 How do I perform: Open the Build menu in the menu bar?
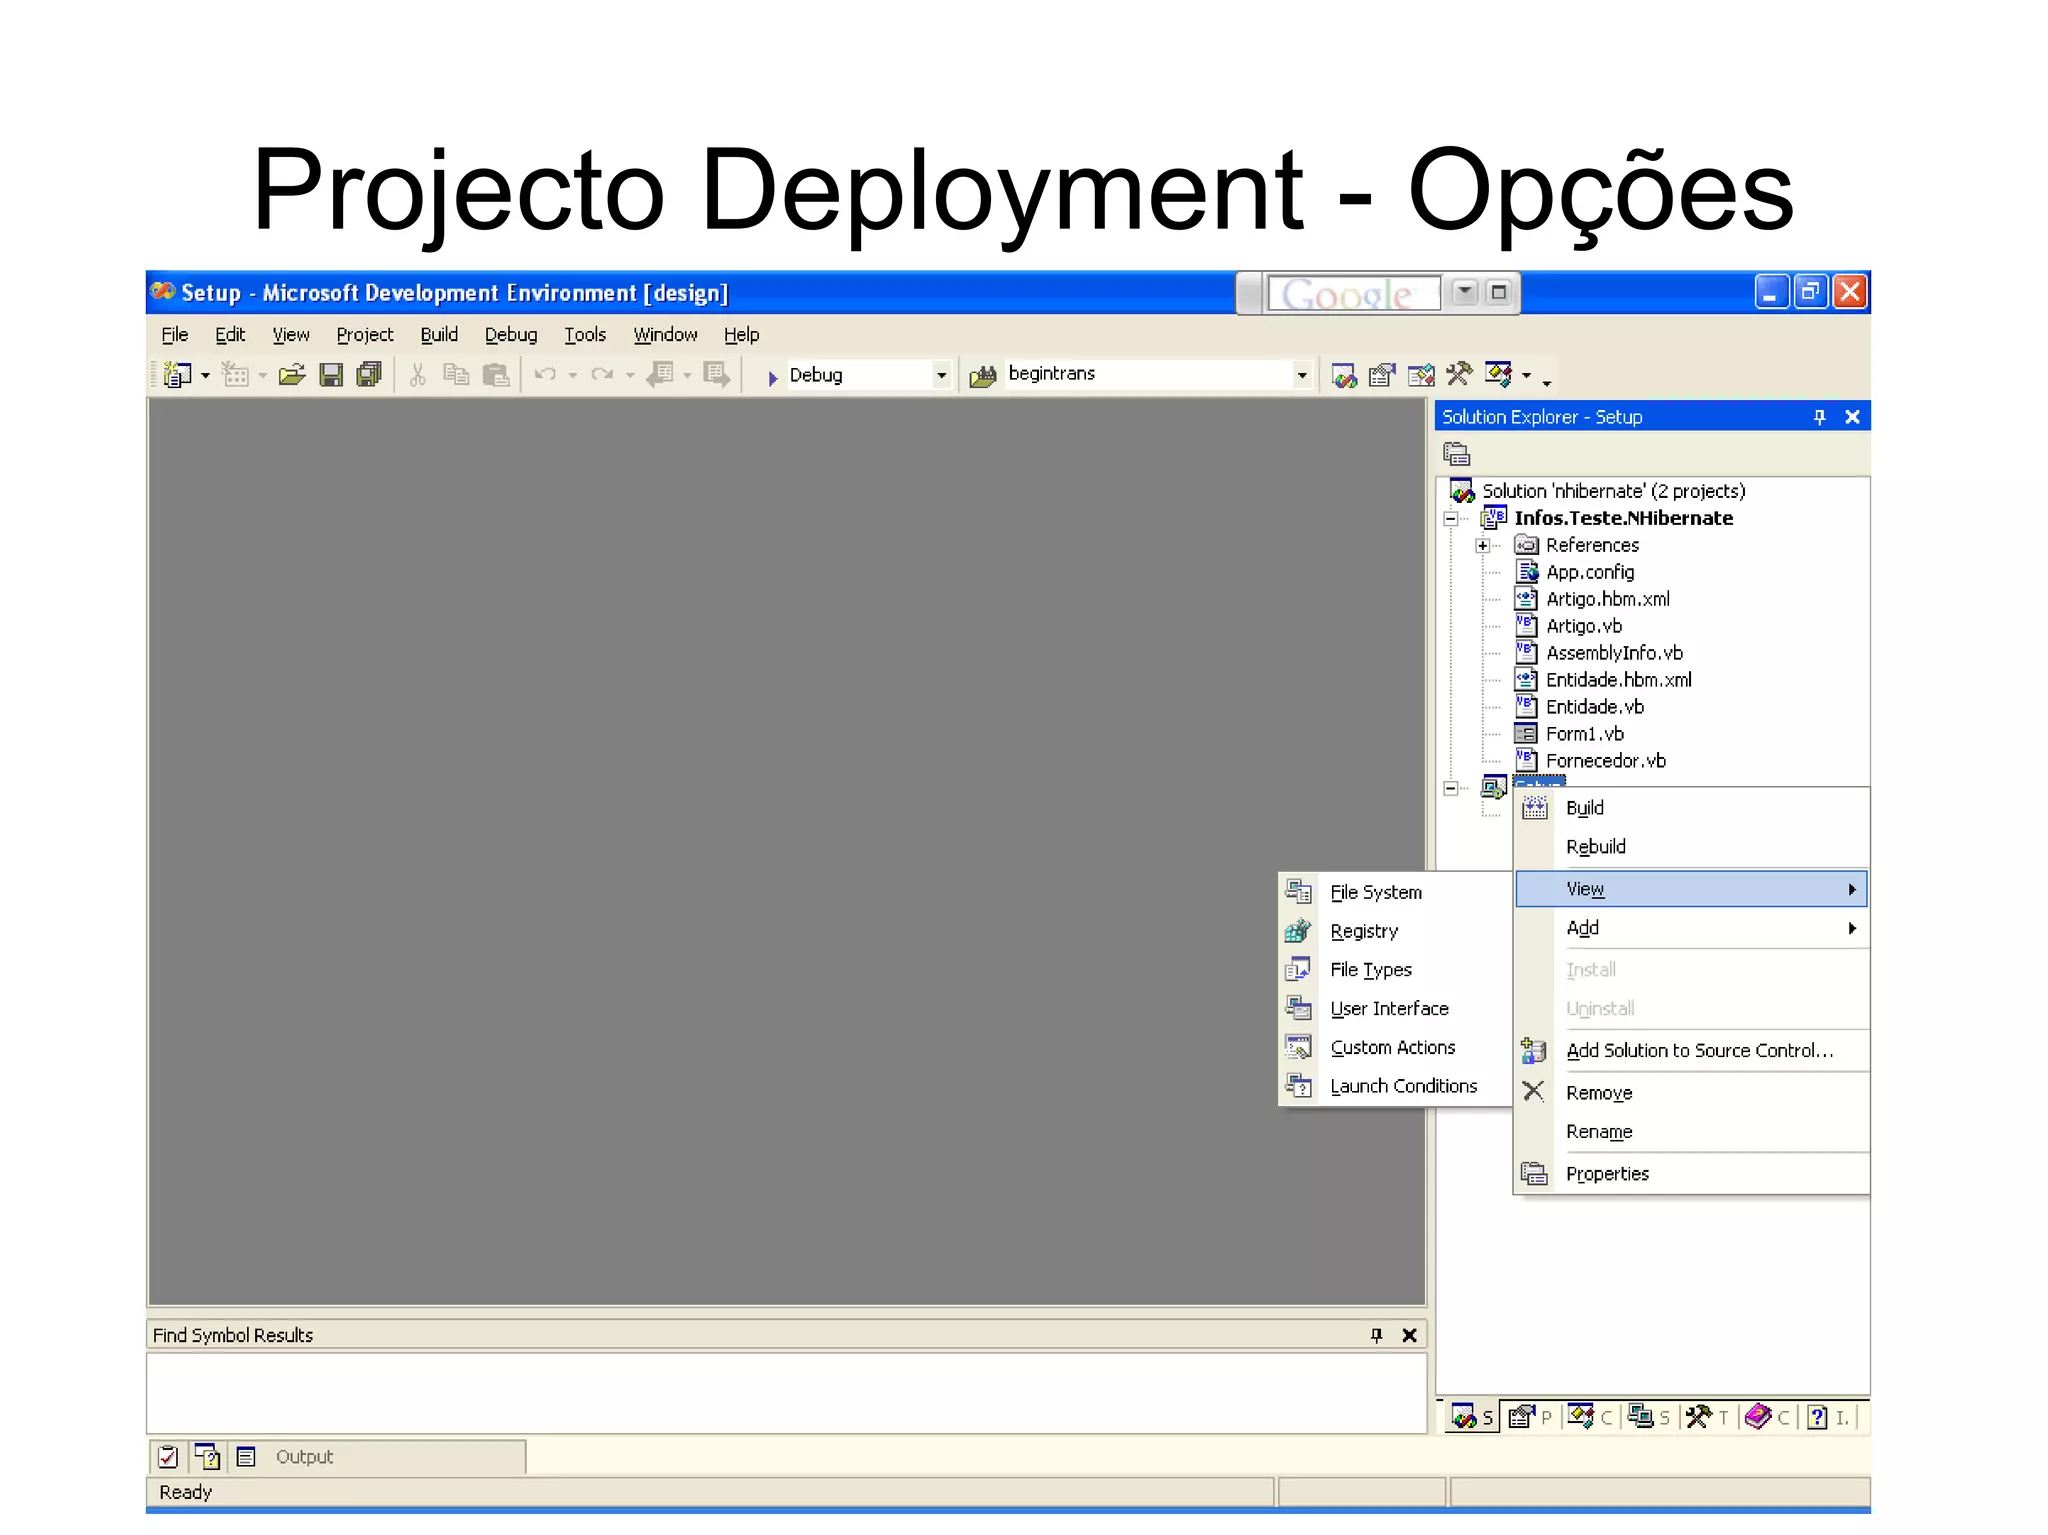click(439, 335)
